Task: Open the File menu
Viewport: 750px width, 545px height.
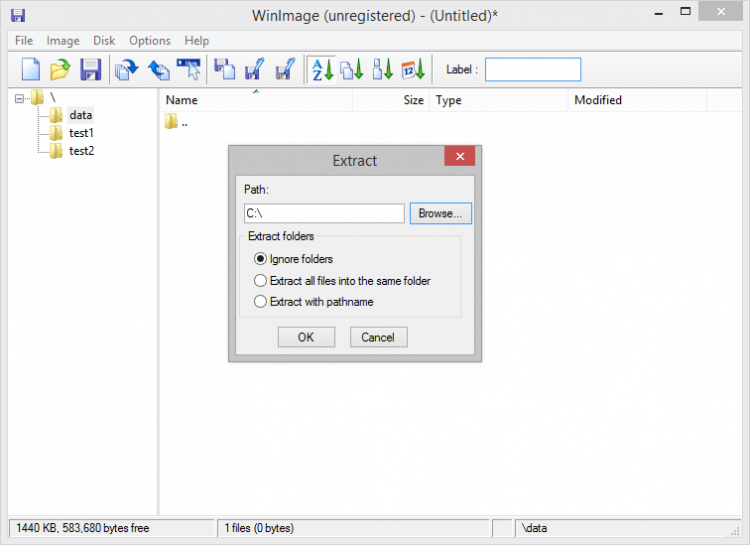Action: tap(24, 41)
